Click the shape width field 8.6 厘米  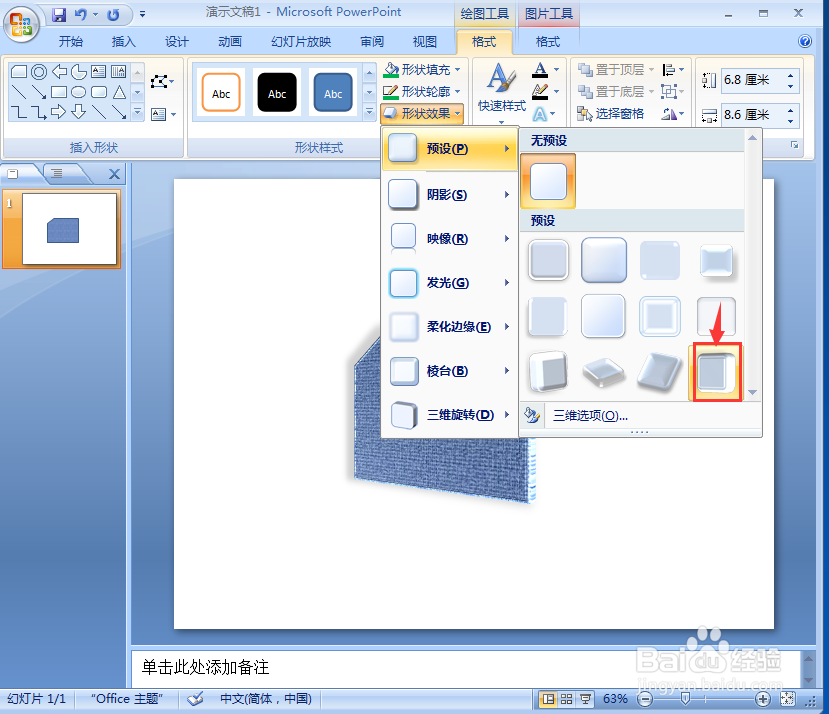point(753,115)
